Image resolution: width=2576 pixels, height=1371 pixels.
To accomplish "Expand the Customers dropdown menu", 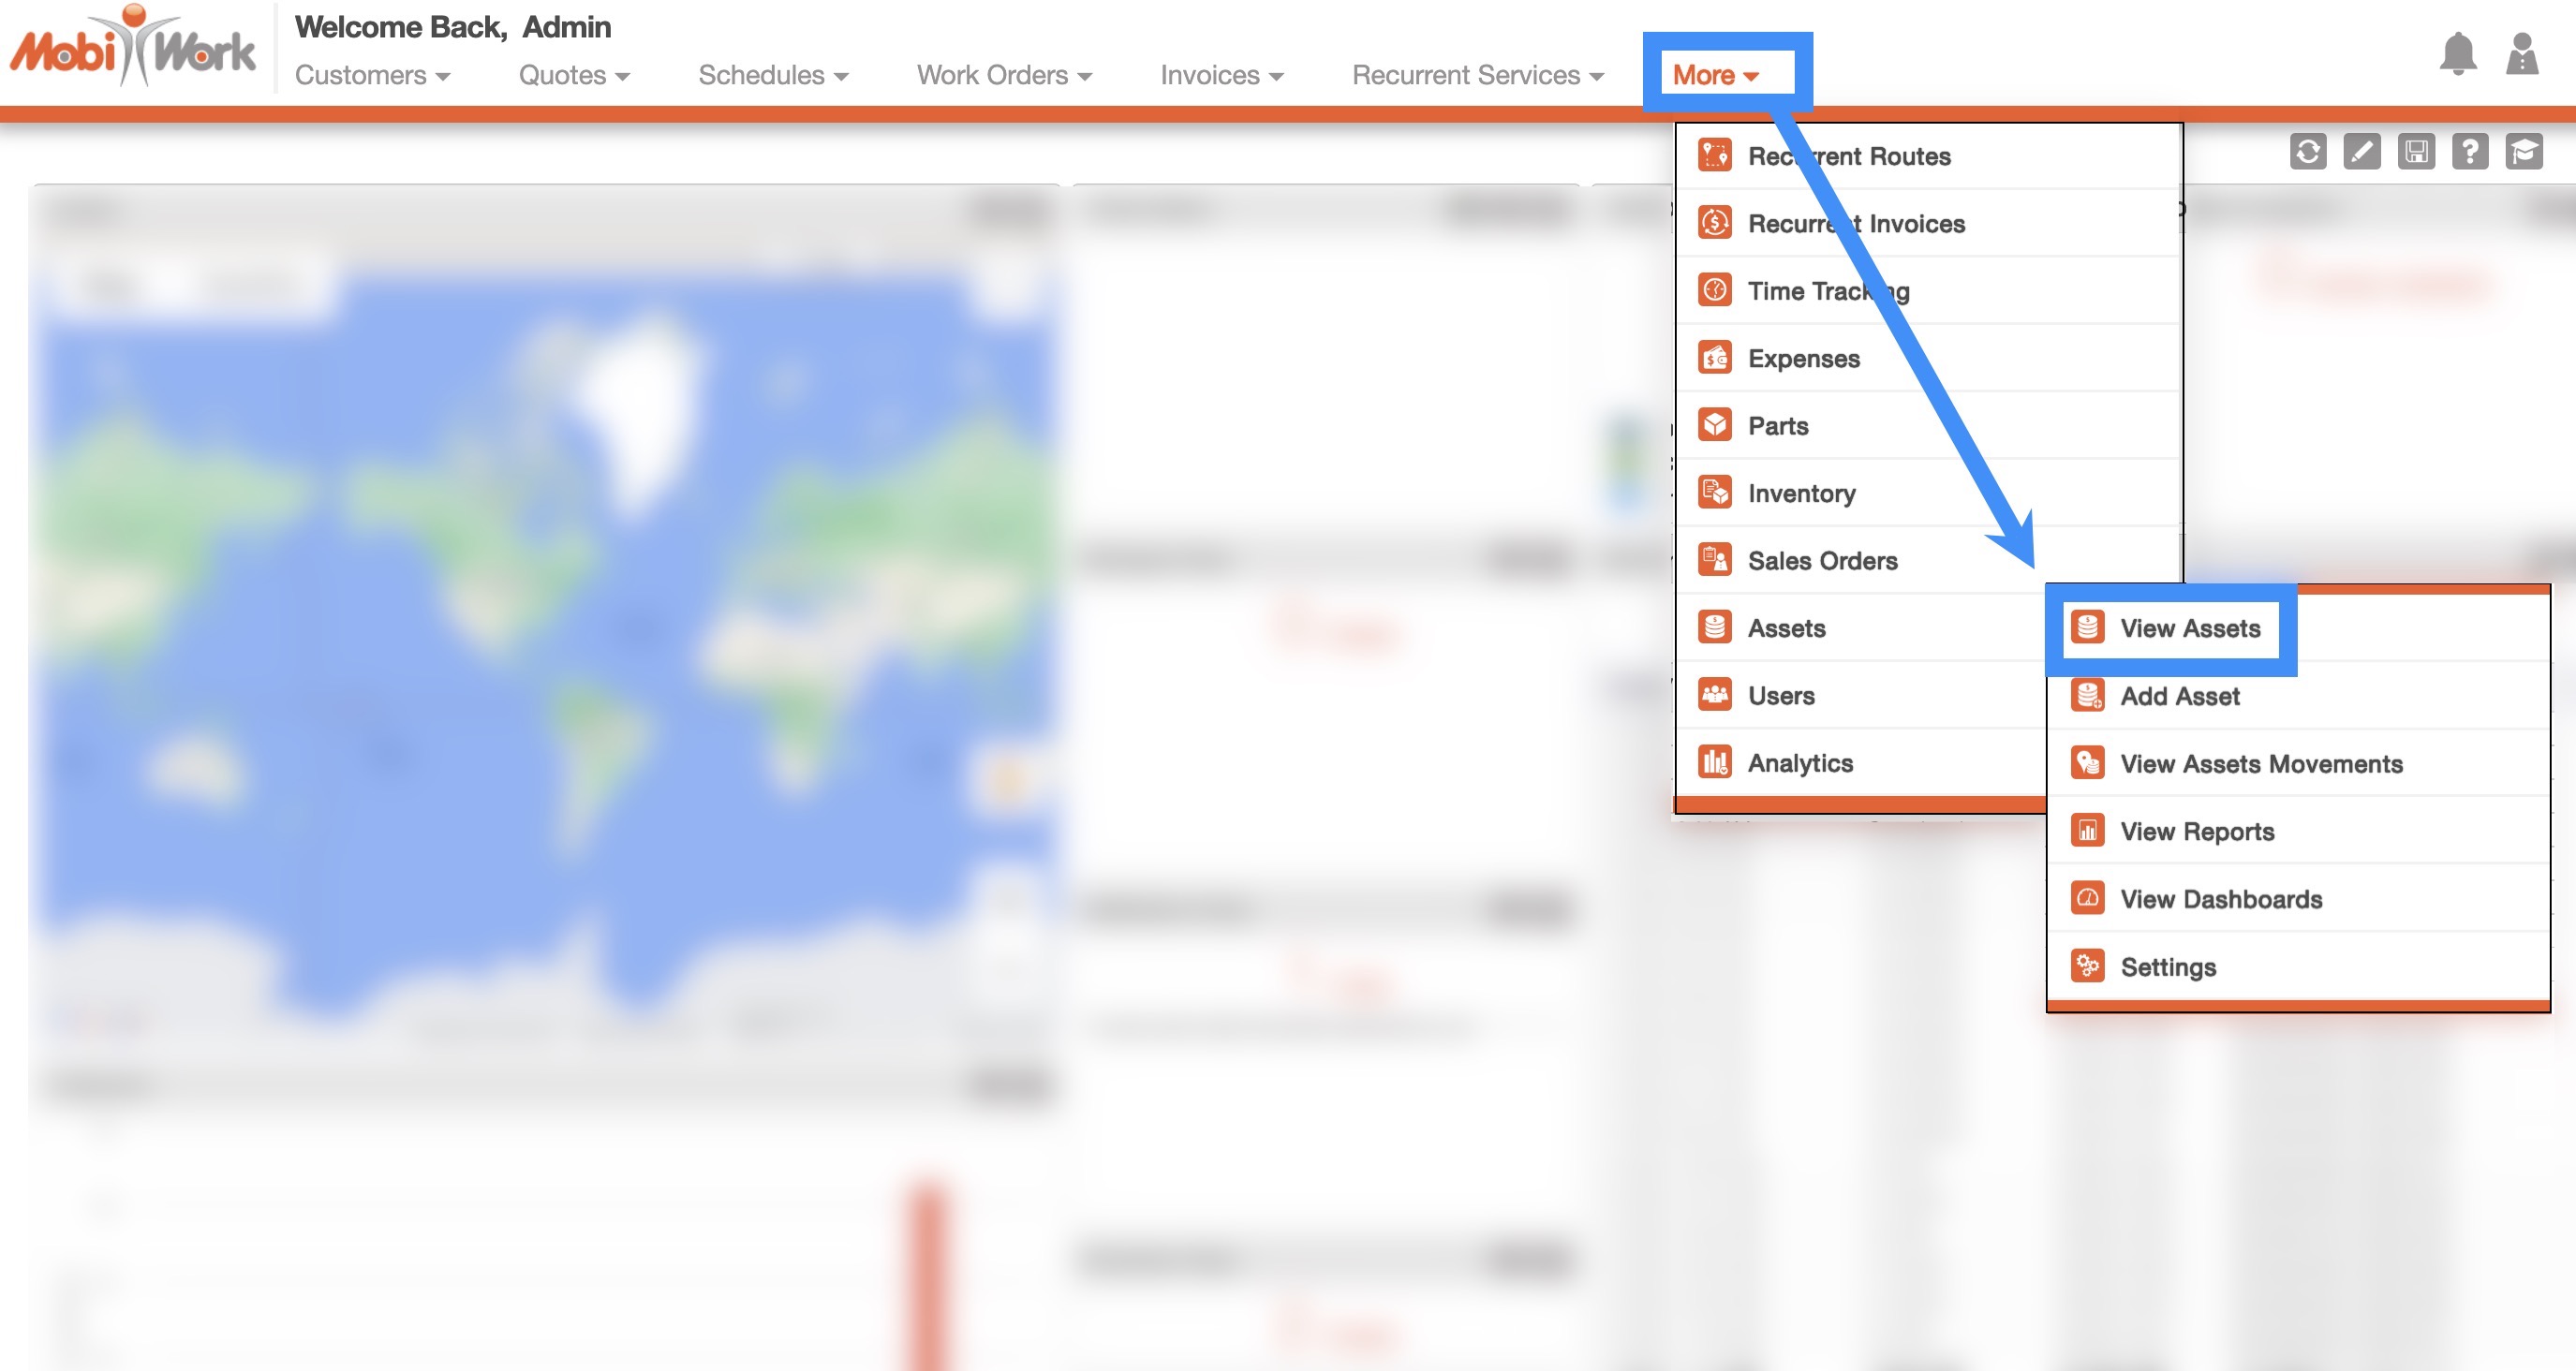I will pyautogui.click(x=372, y=75).
